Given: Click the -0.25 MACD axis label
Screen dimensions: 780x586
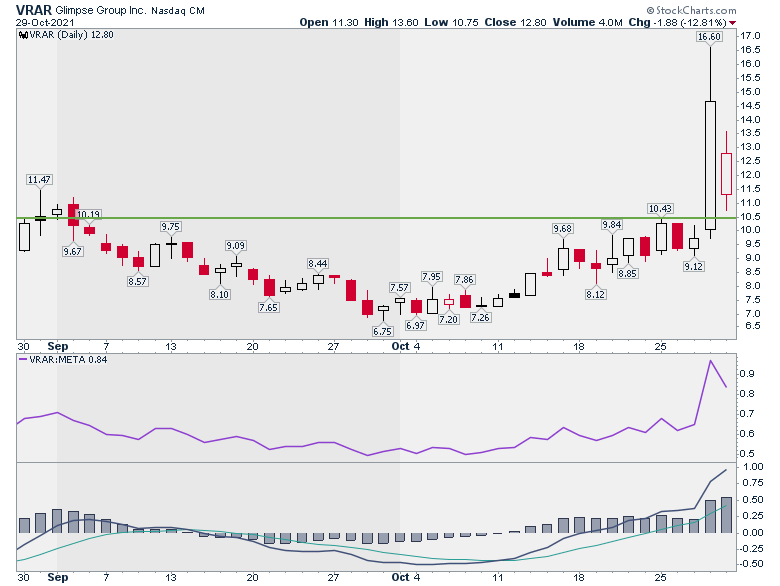Looking at the screenshot, I should click(x=752, y=549).
